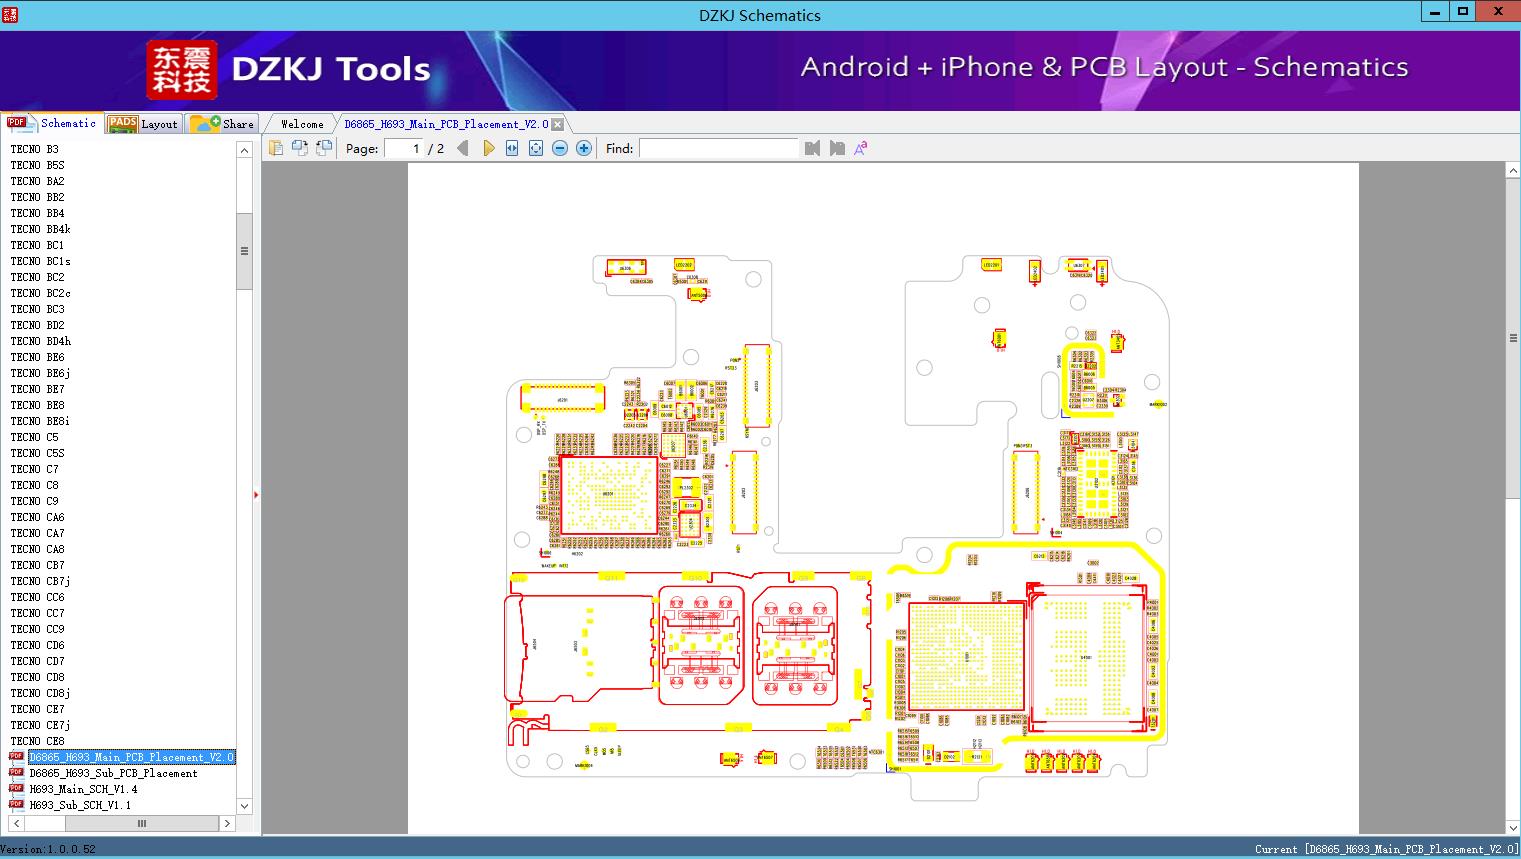
Task: Click the find-next search arrow icon
Action: click(x=838, y=147)
